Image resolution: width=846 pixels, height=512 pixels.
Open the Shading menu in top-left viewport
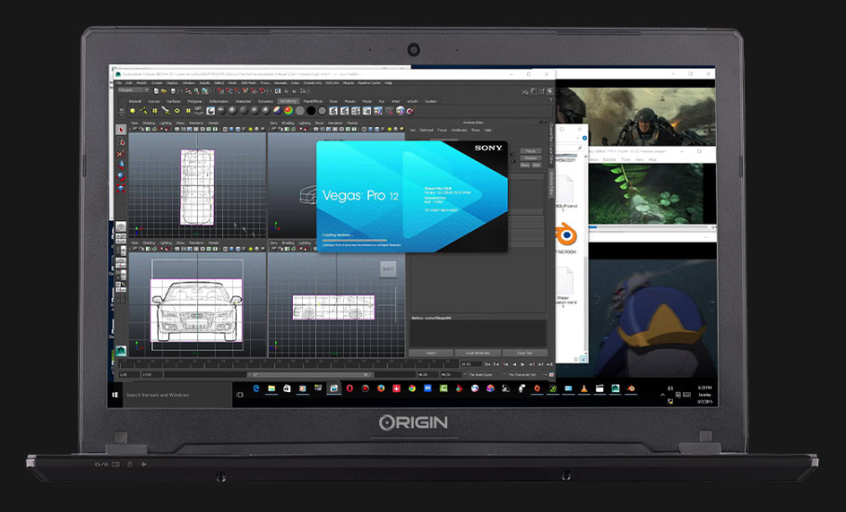150,123
